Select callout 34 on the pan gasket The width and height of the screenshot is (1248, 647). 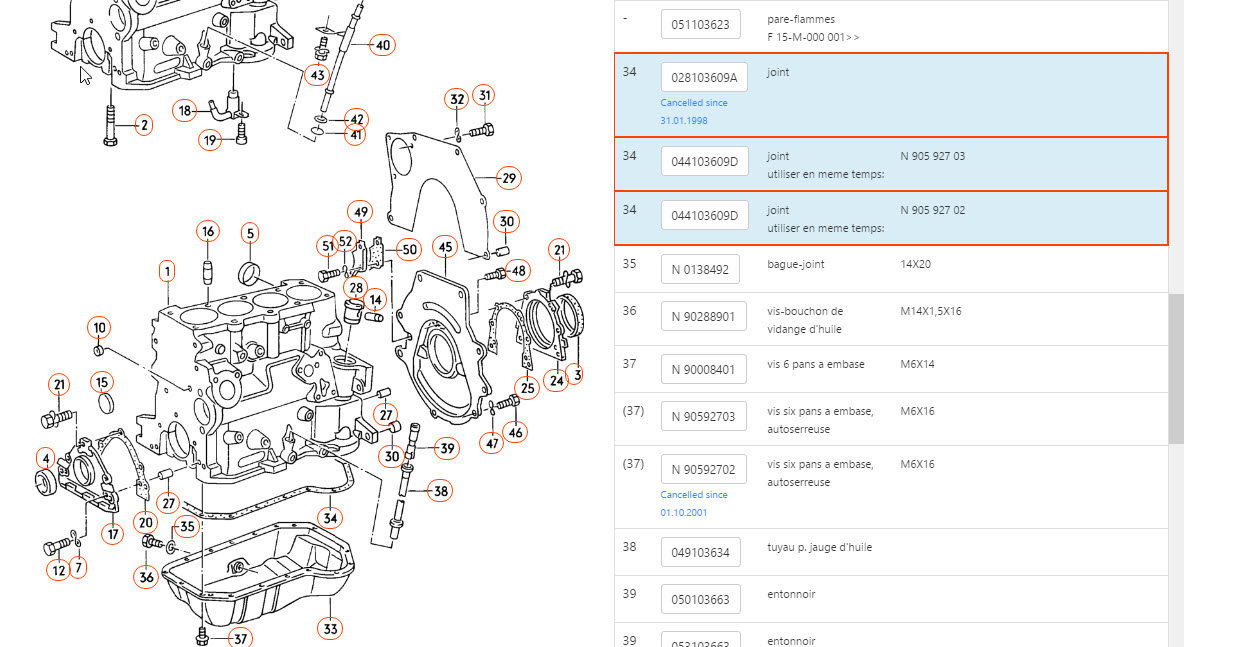330,517
